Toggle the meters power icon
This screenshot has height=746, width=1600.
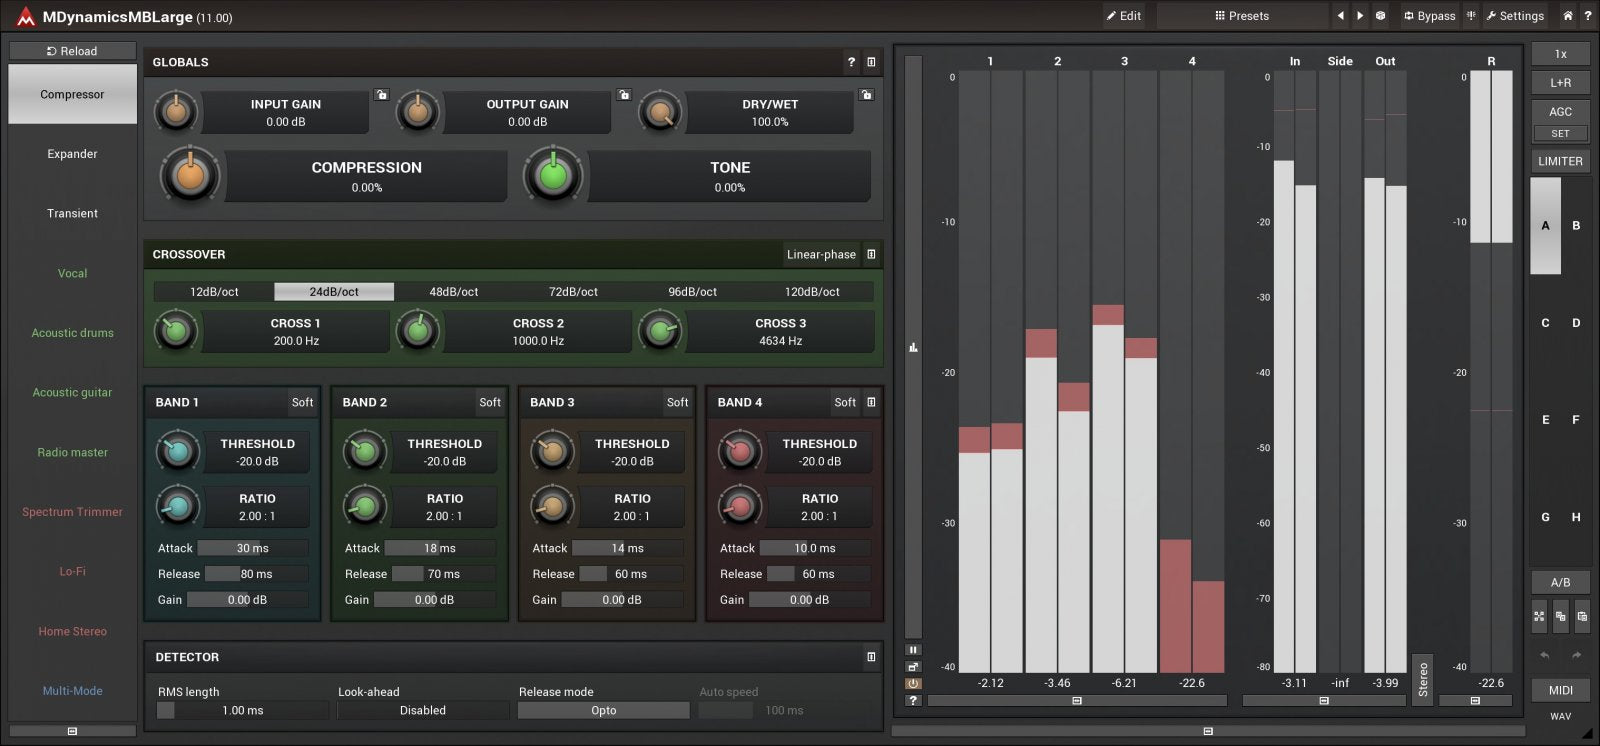click(913, 684)
